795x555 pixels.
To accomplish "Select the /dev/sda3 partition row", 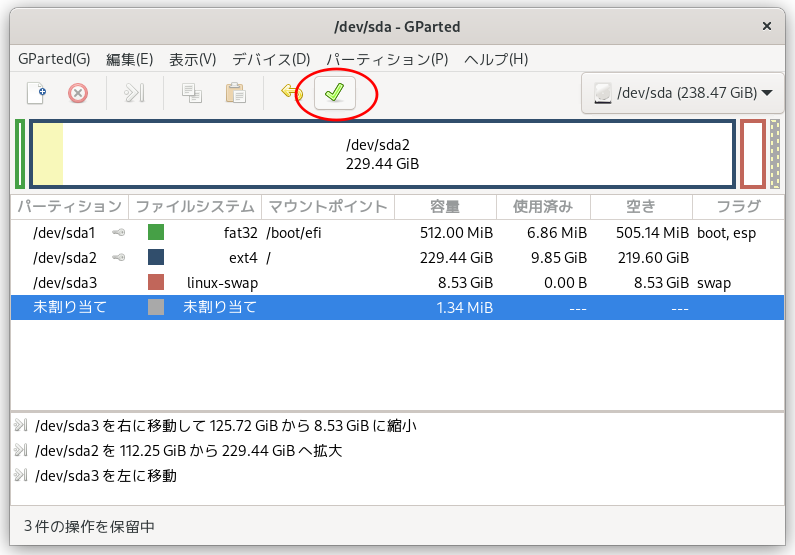I will point(398,282).
